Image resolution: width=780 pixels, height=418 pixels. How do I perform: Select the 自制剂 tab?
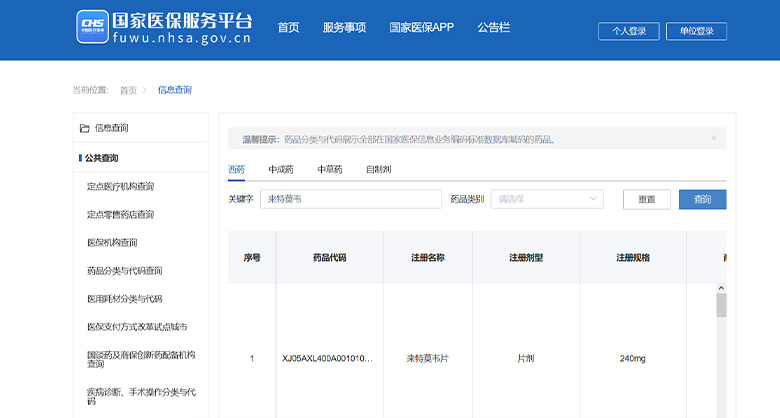coord(379,170)
